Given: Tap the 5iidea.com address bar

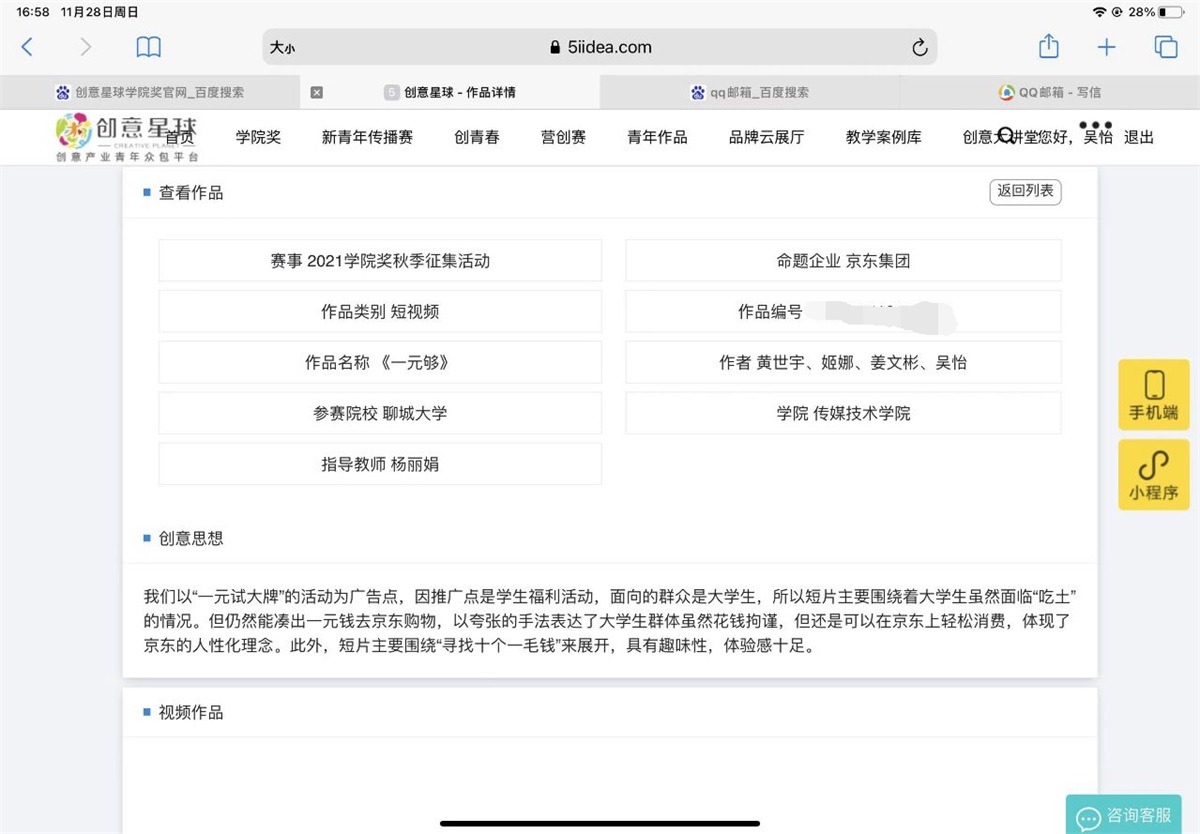Looking at the screenshot, I should coord(600,47).
